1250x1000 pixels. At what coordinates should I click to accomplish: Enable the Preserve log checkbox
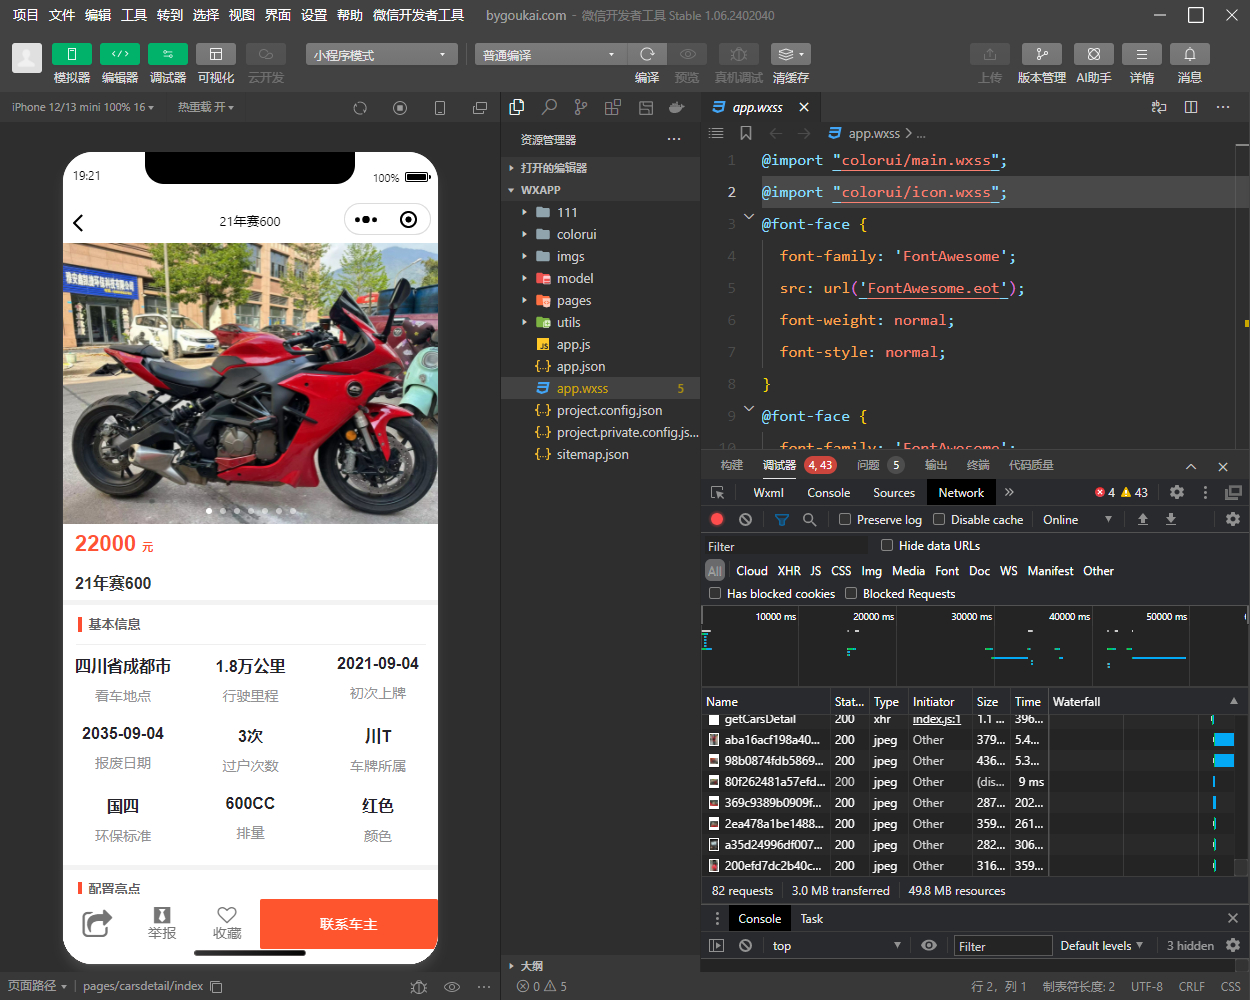[845, 519]
